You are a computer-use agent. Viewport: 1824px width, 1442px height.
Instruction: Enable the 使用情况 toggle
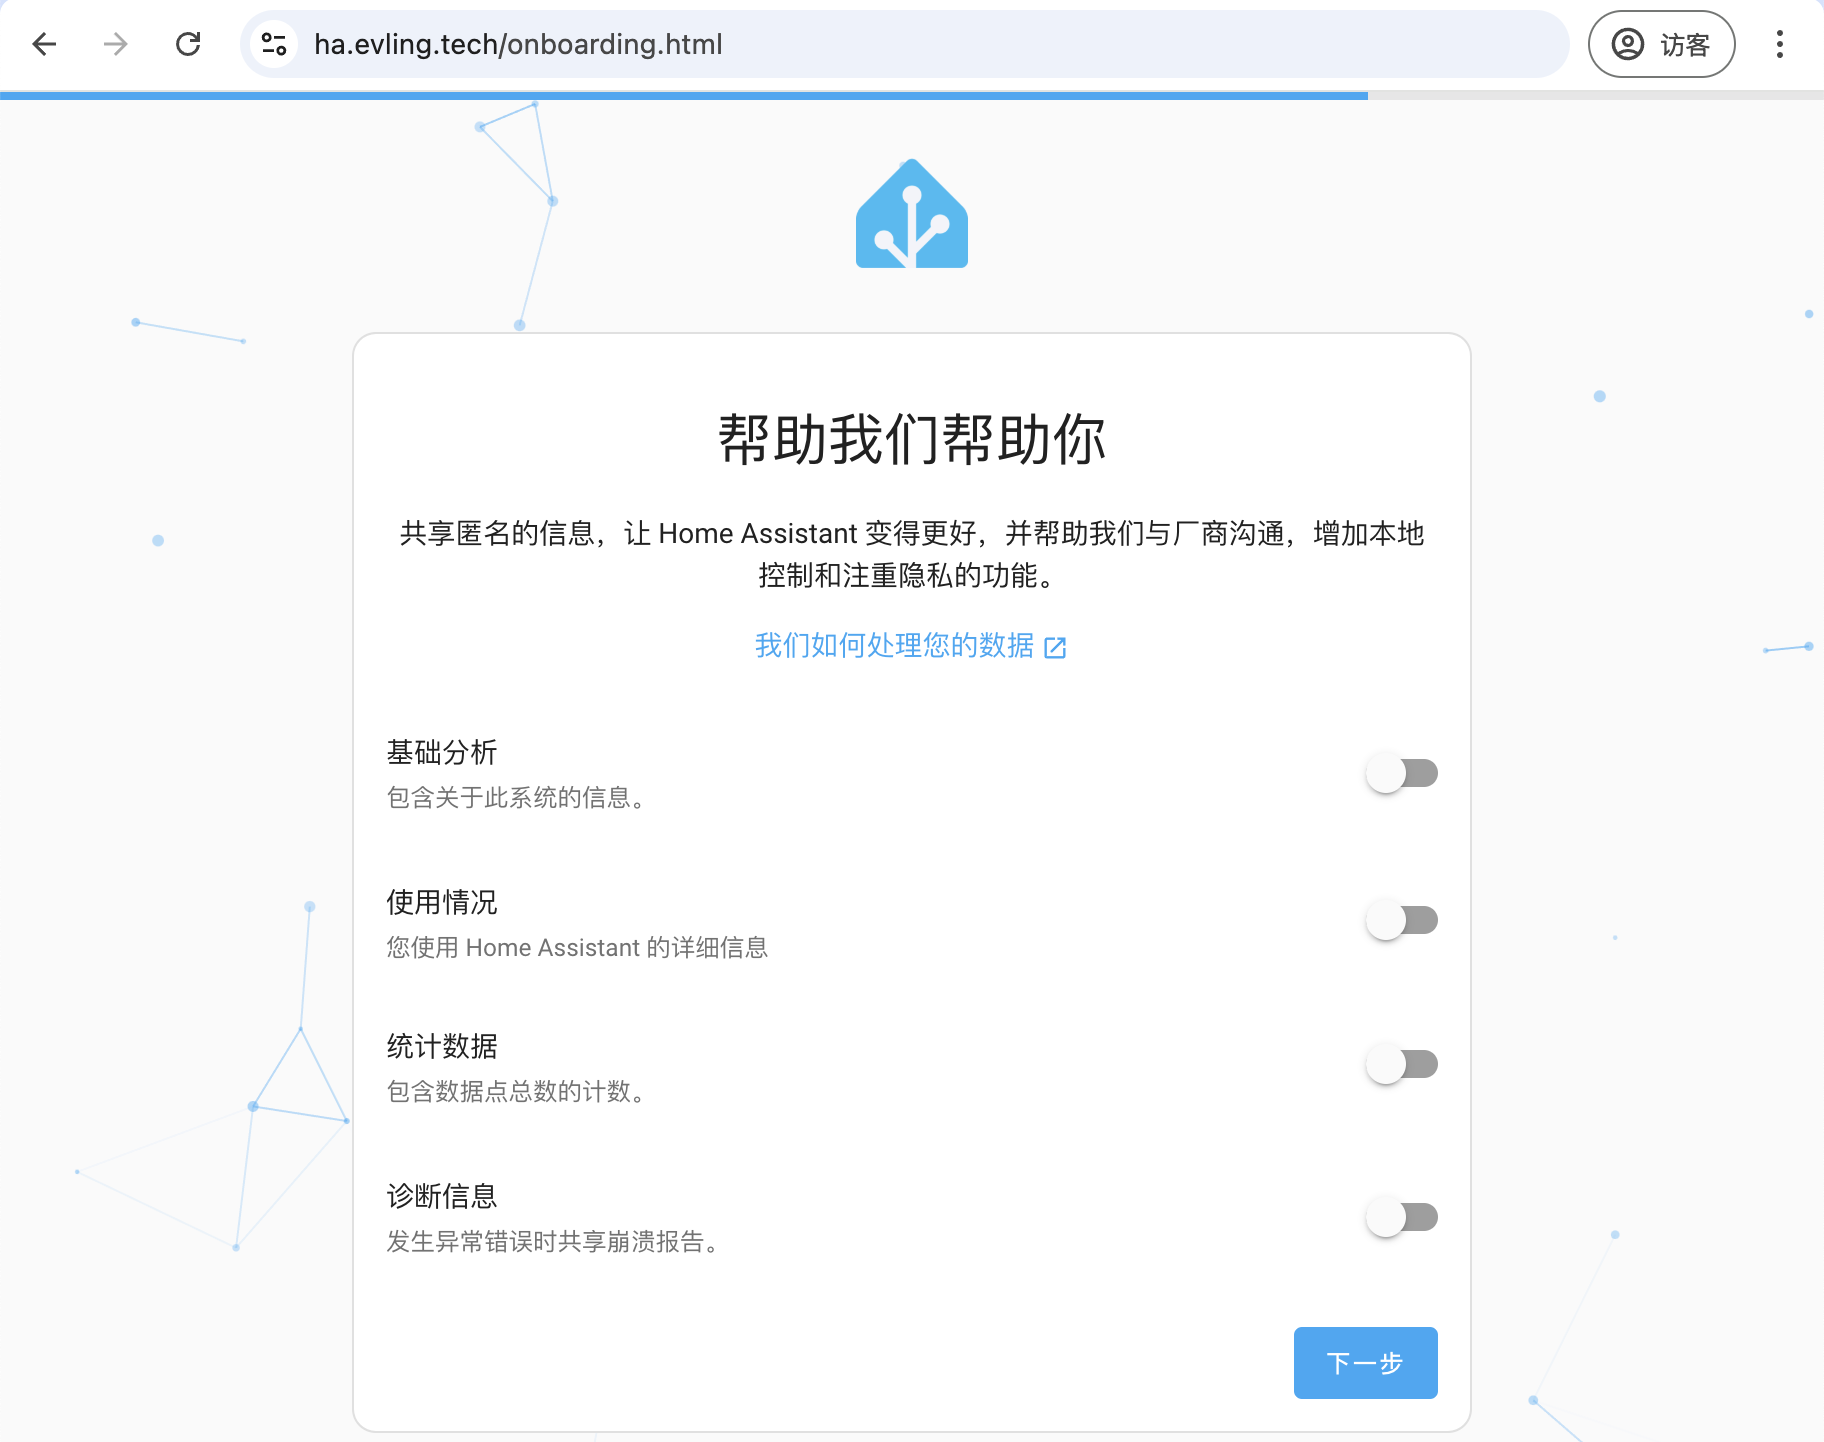tap(1402, 920)
